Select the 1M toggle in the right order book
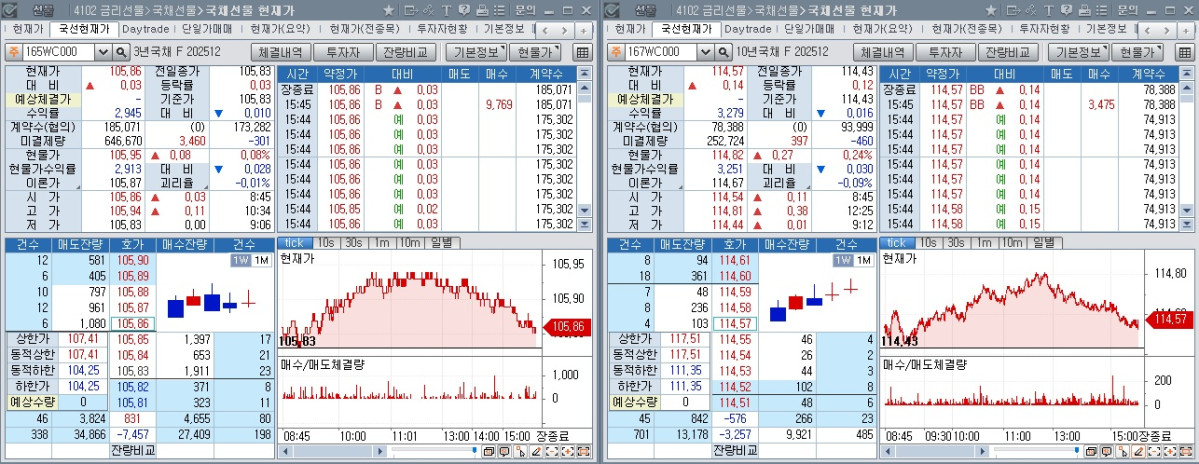 pos(863,260)
